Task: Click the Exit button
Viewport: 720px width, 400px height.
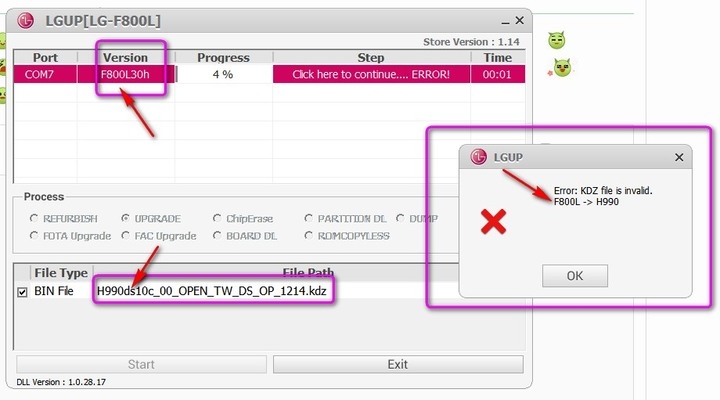Action: pyautogui.click(x=398, y=364)
